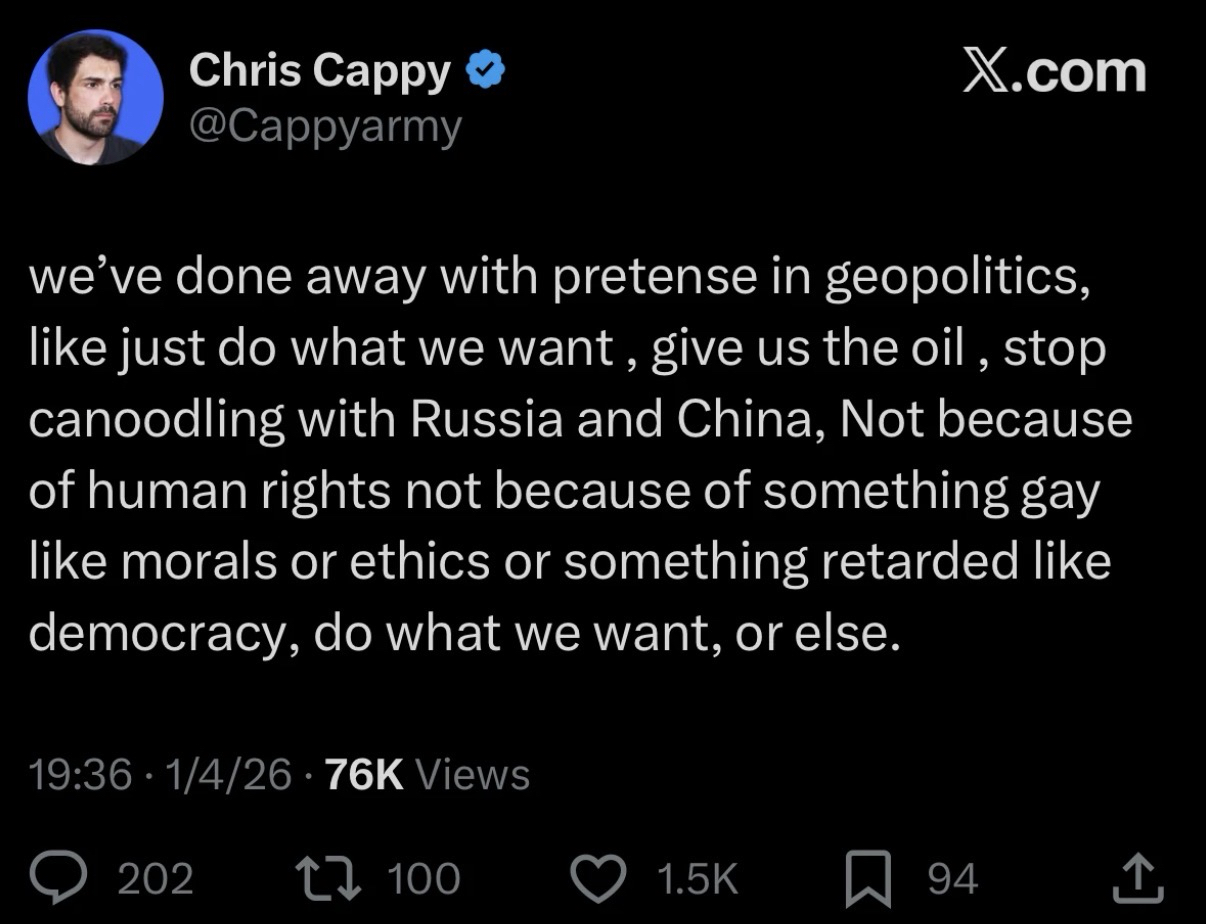Click the 202 replies count
The width and height of the screenshot is (1206, 924).
pyautogui.click(x=155, y=878)
